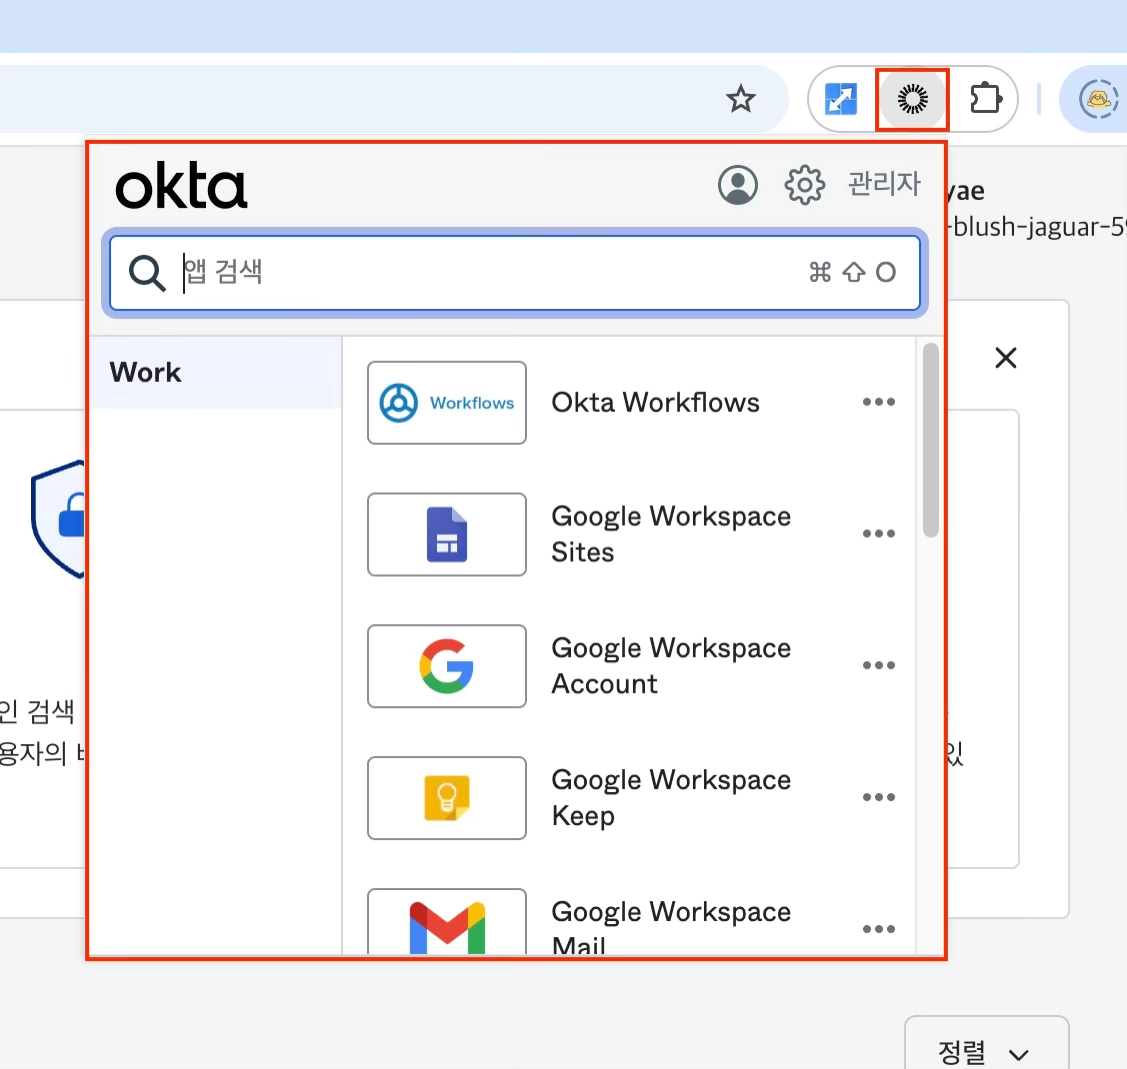The width and height of the screenshot is (1127, 1069).
Task: Click the bookmark star icon in address bar
Action: 740,99
